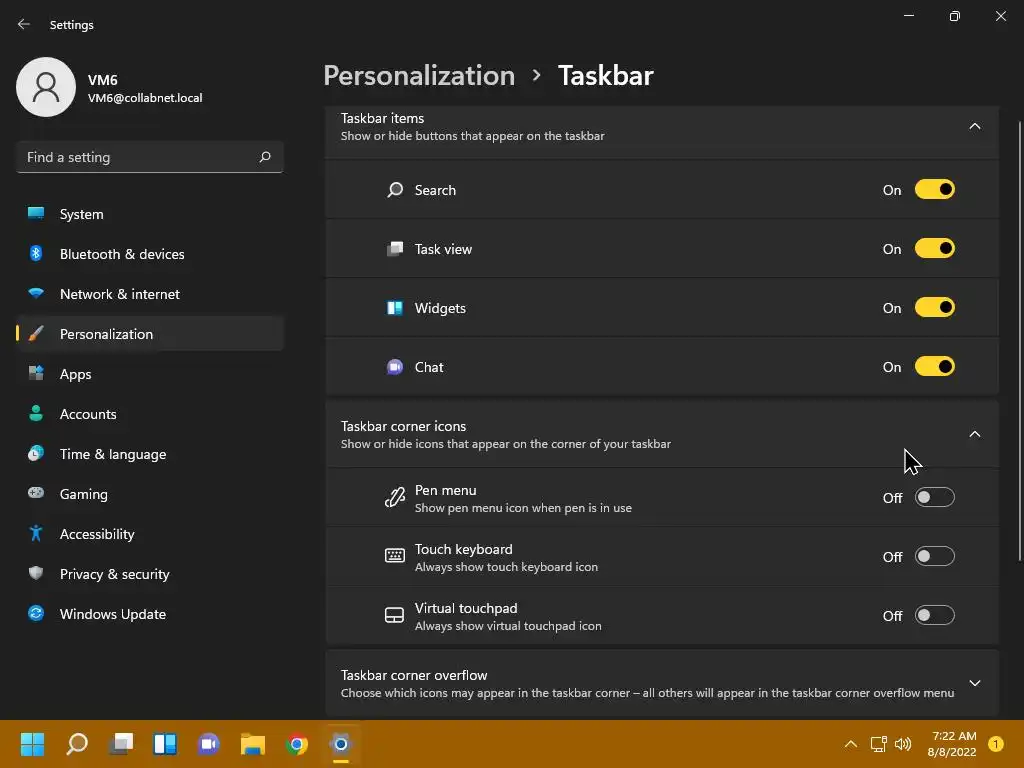Open Teams Chat from the taskbar
Viewport: 1024px width, 768px height.
pyautogui.click(x=209, y=744)
